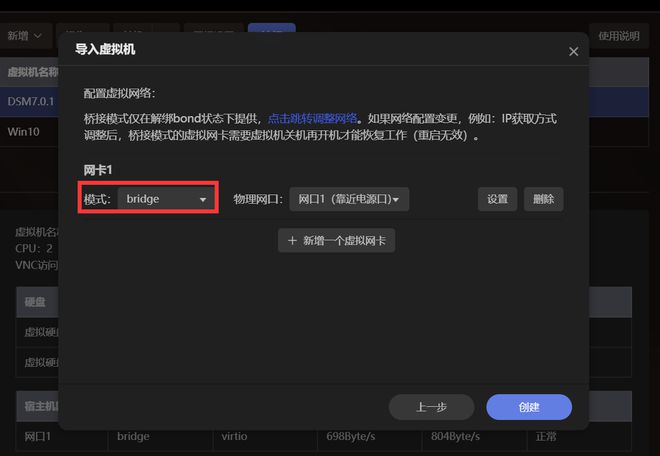Screen dimensions: 660x456
Task: Close the 导入虚拟机 dialog
Action: (573, 51)
